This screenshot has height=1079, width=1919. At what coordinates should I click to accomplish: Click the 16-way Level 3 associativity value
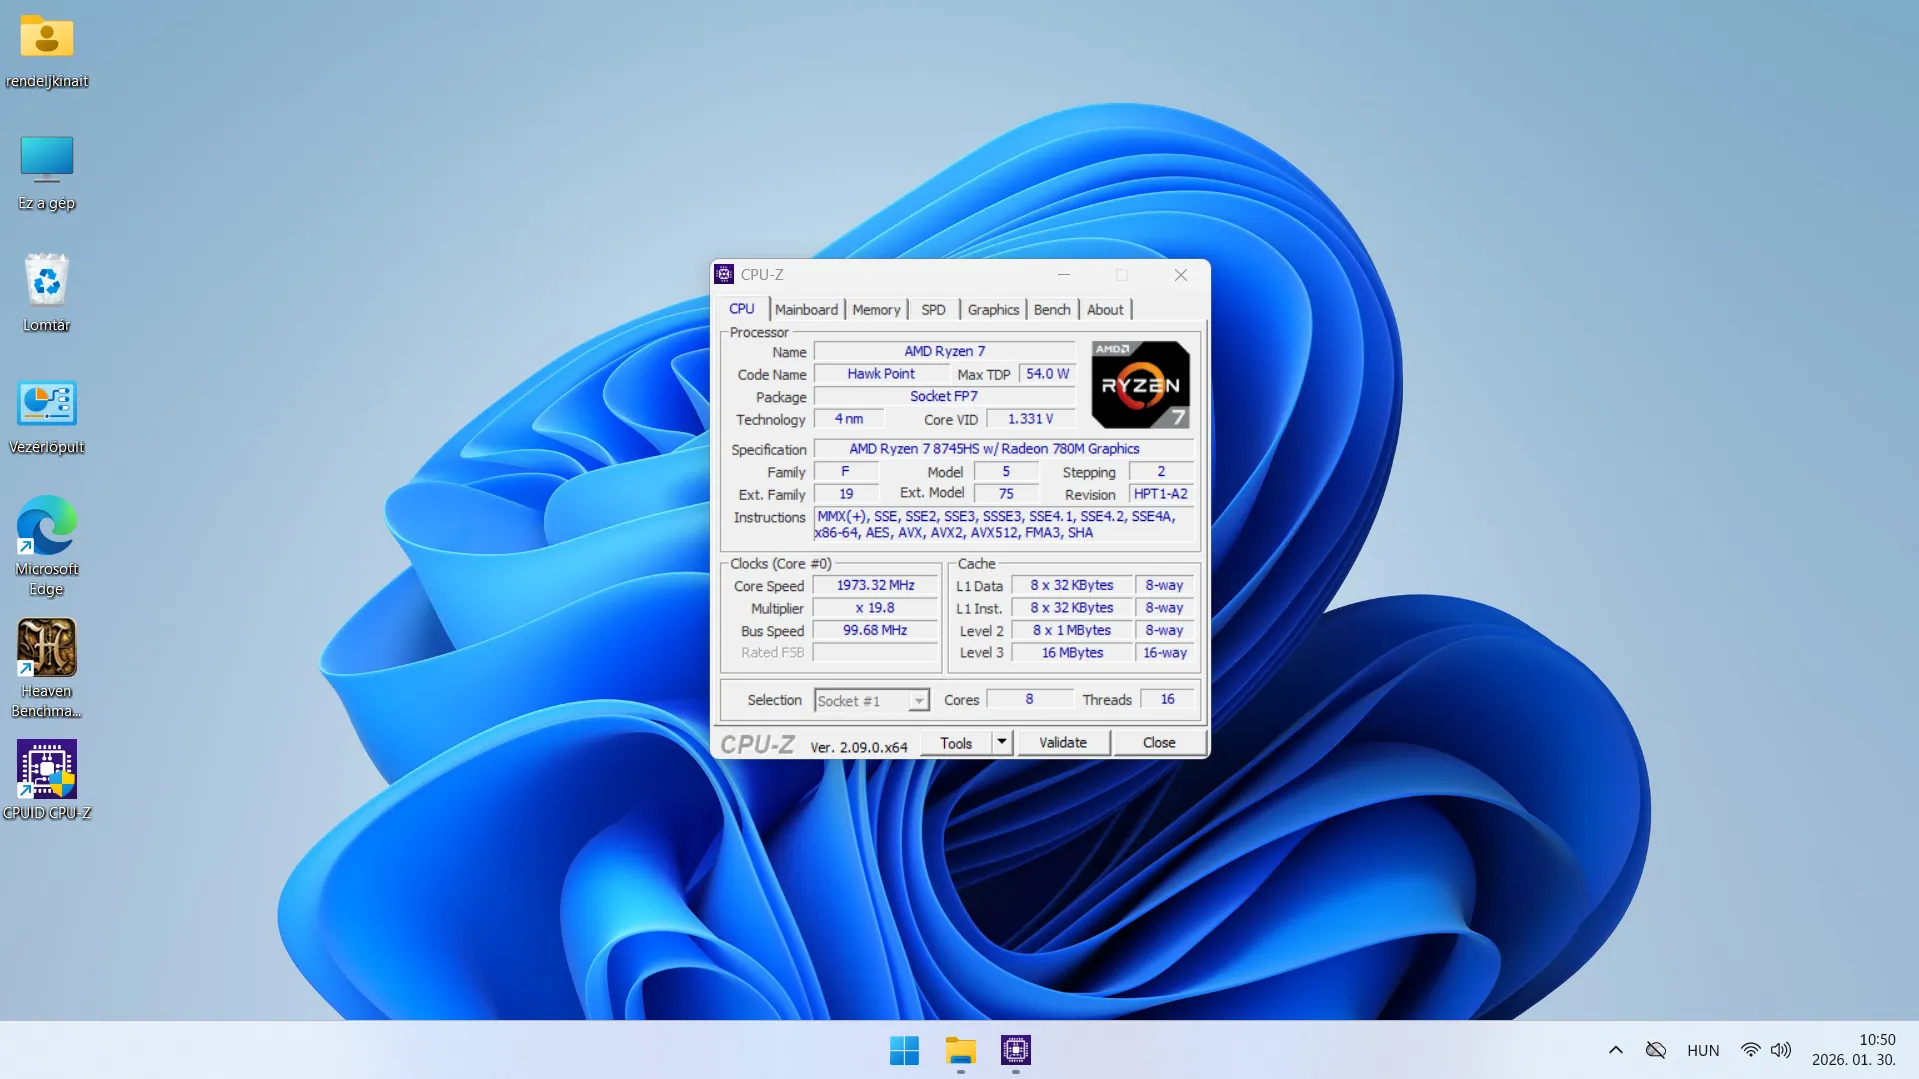[x=1165, y=652]
